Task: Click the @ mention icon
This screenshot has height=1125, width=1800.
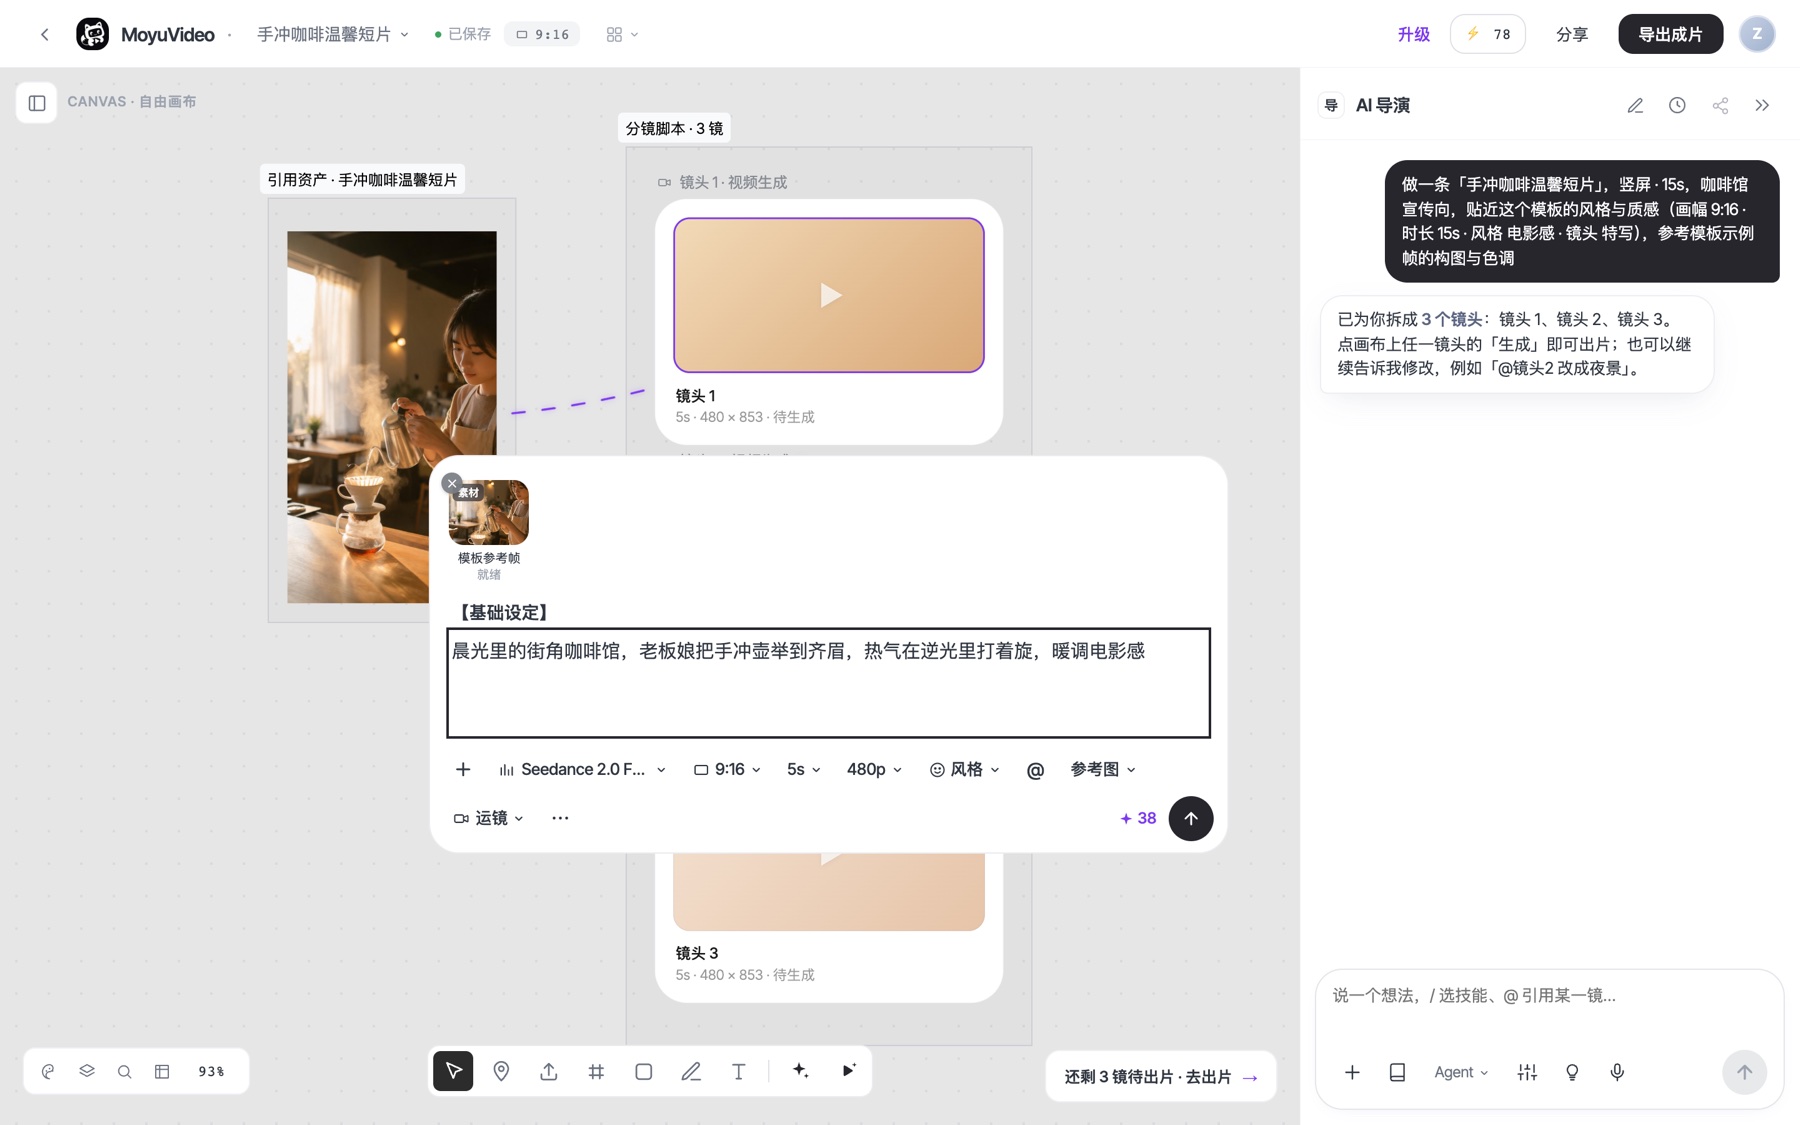Action: point(1035,770)
